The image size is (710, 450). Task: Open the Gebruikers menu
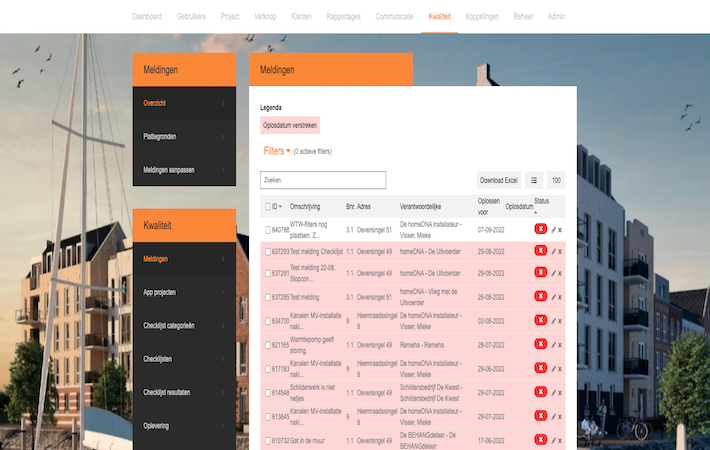coord(191,17)
